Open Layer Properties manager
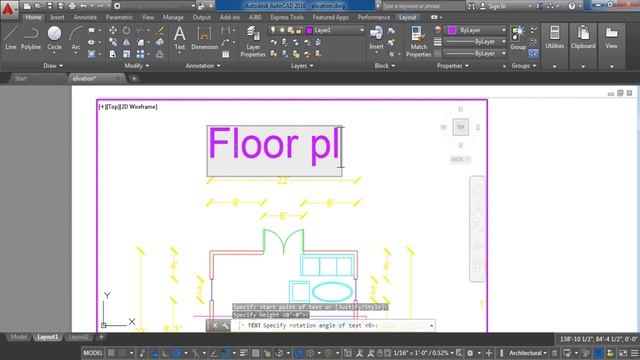The width and height of the screenshot is (640, 360). click(253, 42)
